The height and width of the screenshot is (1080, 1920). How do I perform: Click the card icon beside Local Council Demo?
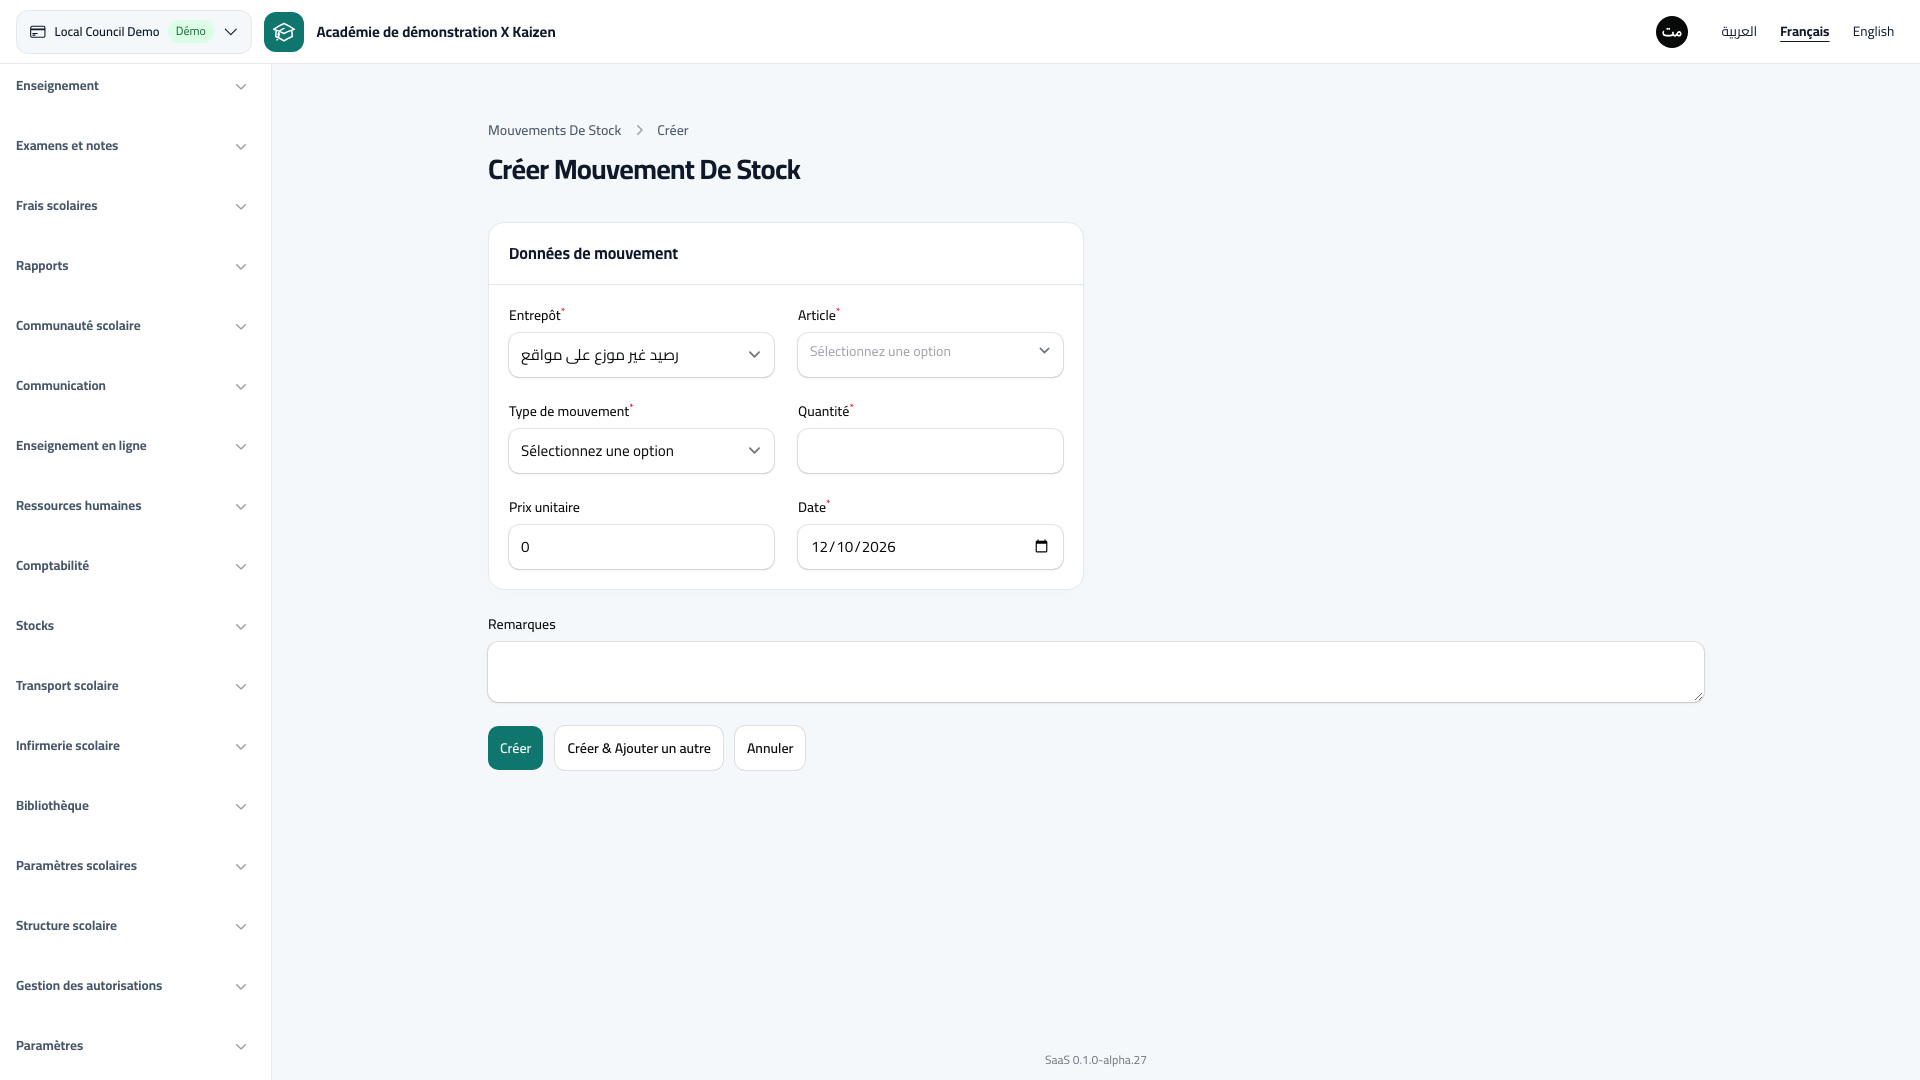38,32
